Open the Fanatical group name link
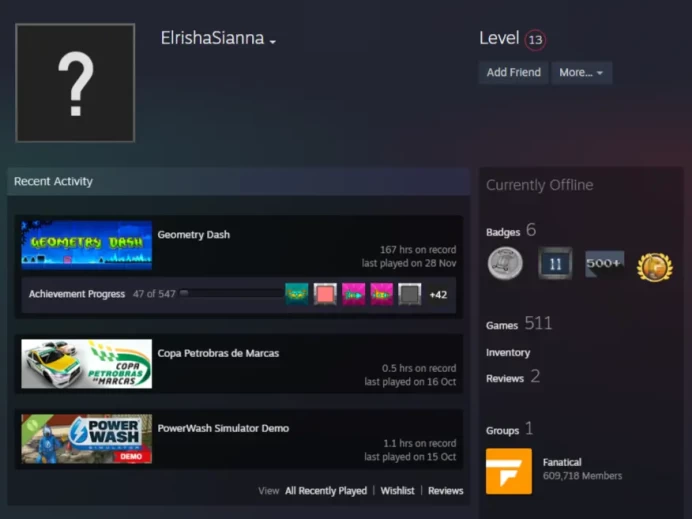The image size is (692, 519). tap(562, 462)
